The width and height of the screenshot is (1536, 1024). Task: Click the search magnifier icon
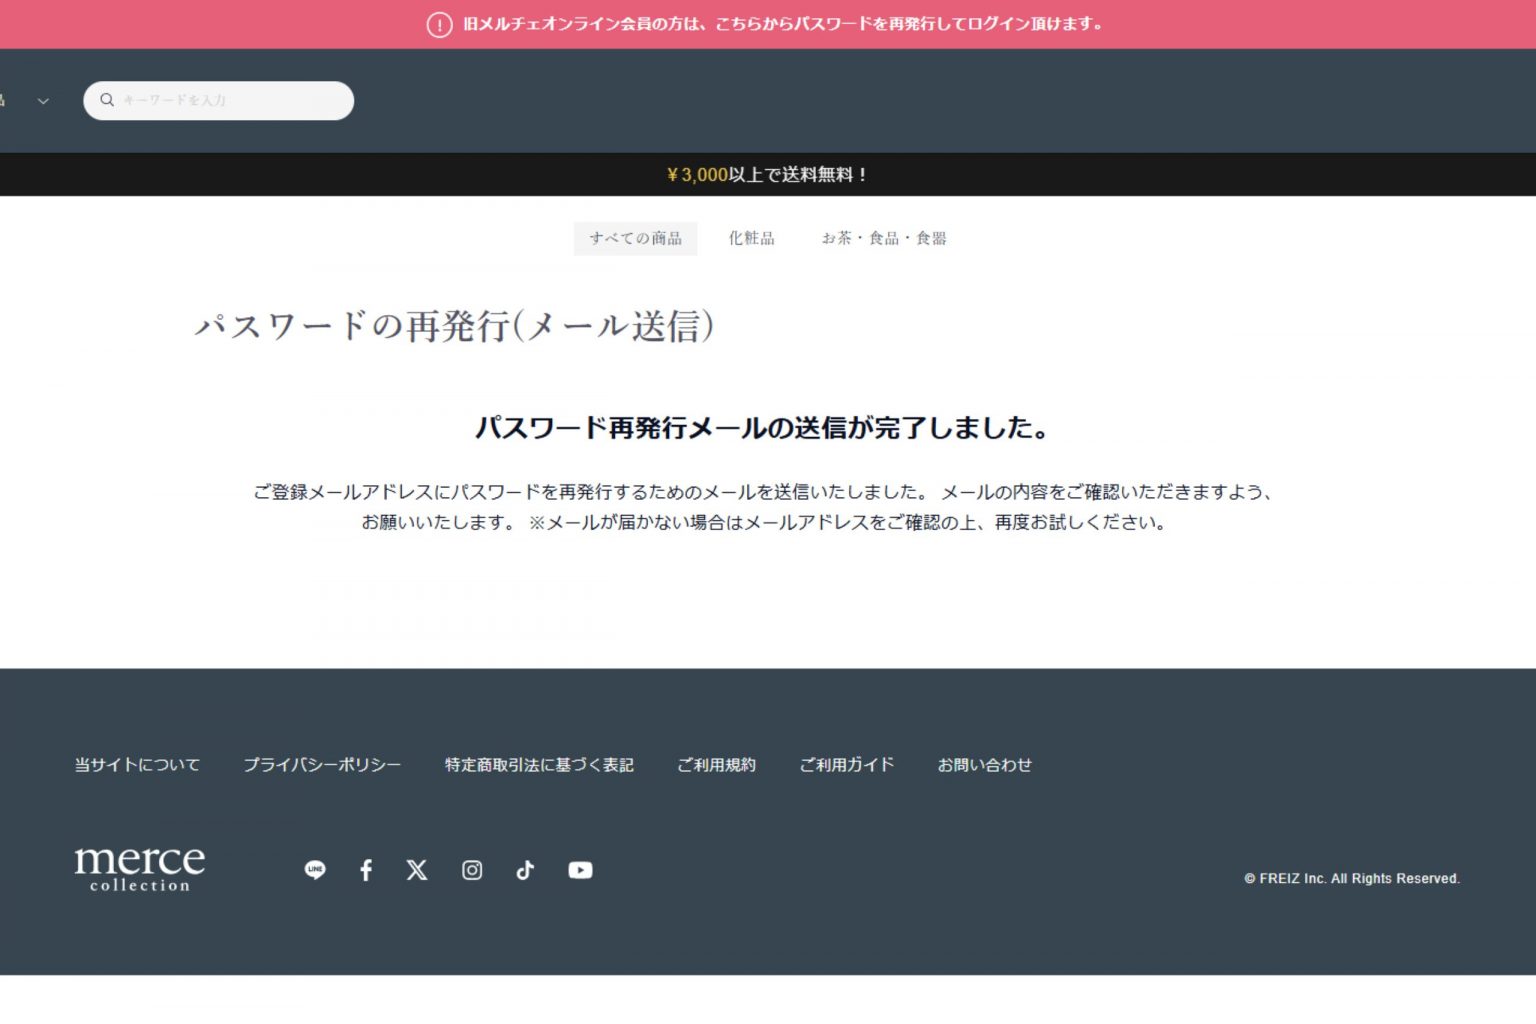pos(107,100)
